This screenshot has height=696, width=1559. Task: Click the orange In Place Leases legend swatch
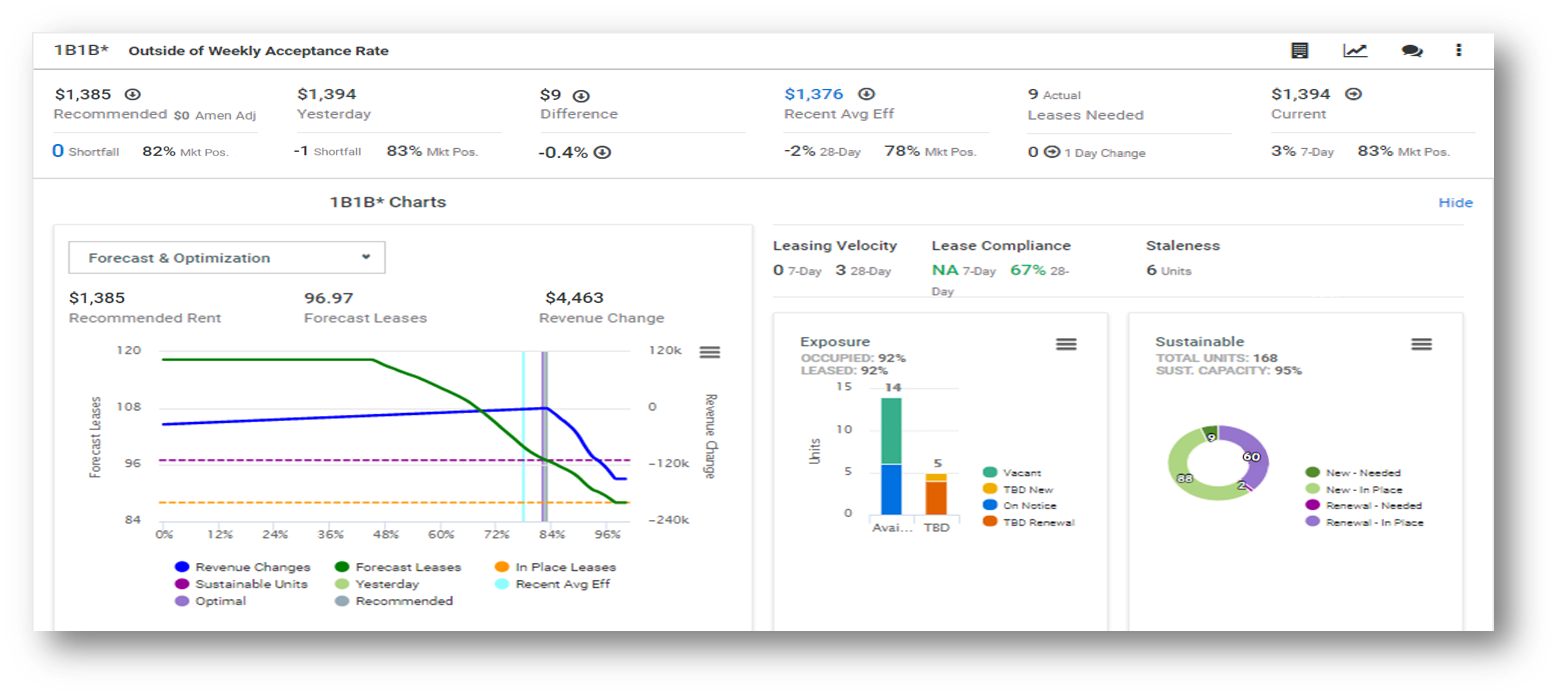pos(502,567)
